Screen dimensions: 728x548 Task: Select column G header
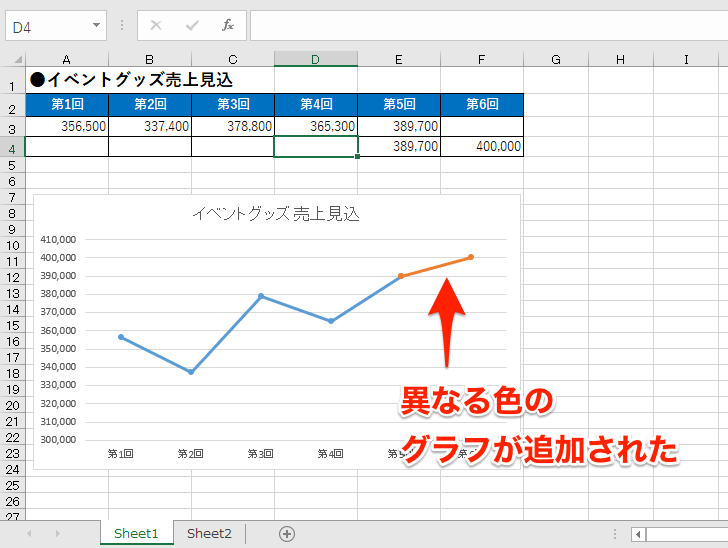click(x=556, y=59)
